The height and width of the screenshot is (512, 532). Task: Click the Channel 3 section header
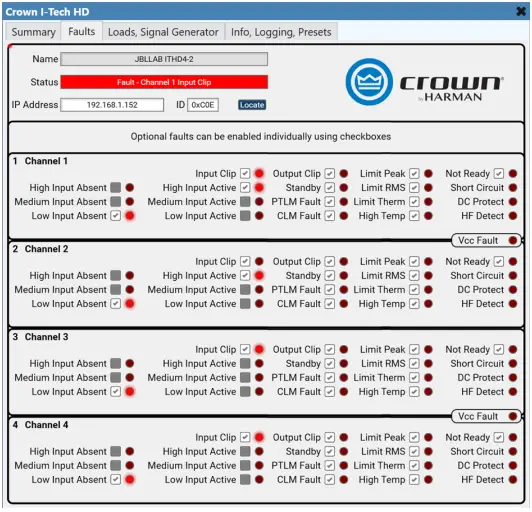[40, 337]
